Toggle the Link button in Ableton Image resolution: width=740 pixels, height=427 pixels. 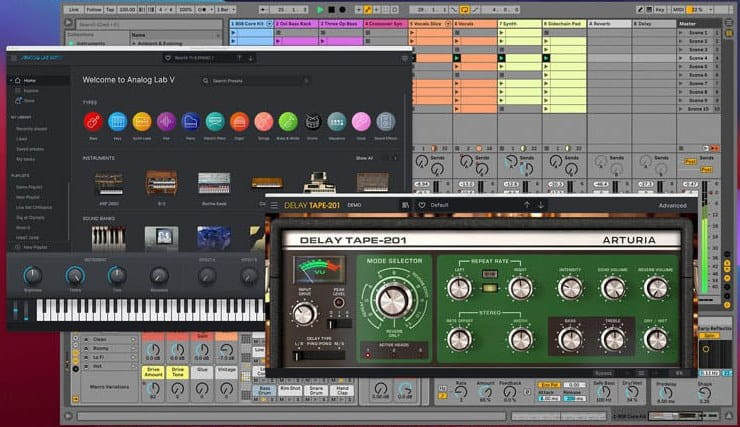(x=69, y=8)
